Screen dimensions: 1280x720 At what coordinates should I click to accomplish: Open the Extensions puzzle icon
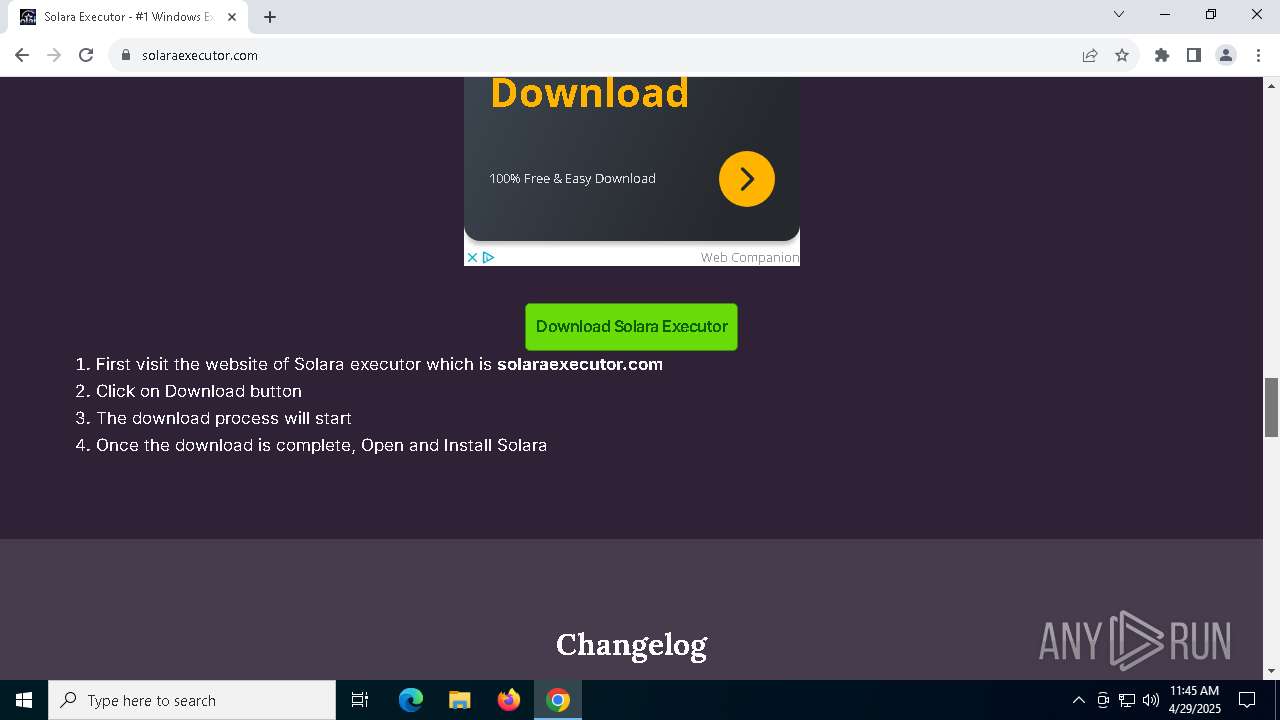[1162, 55]
